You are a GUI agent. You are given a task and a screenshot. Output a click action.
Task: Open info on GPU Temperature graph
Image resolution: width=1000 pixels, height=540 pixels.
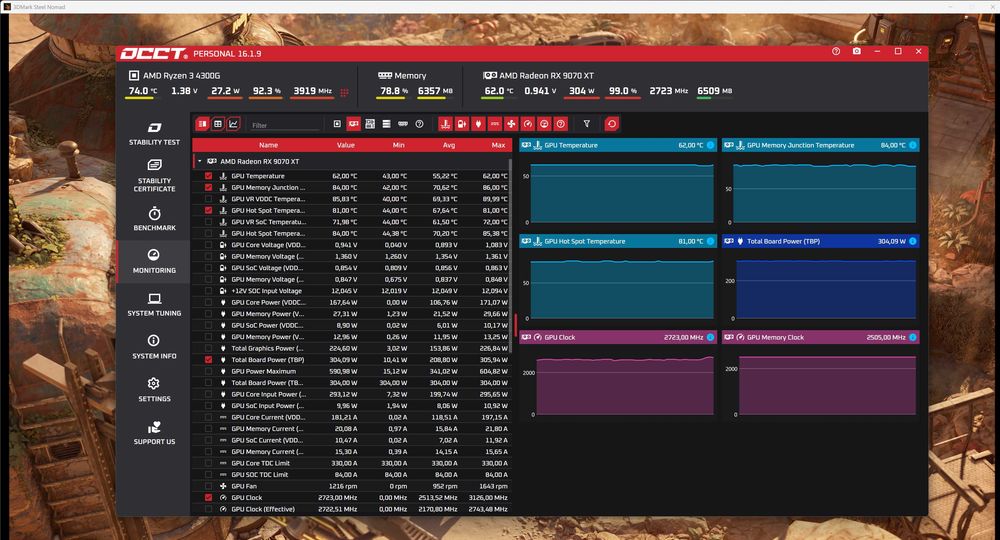[x=710, y=145]
